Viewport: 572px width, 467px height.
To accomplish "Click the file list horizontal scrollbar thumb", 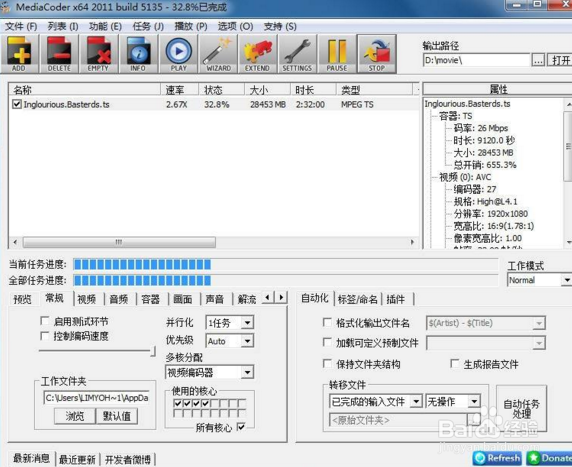I will [119, 242].
